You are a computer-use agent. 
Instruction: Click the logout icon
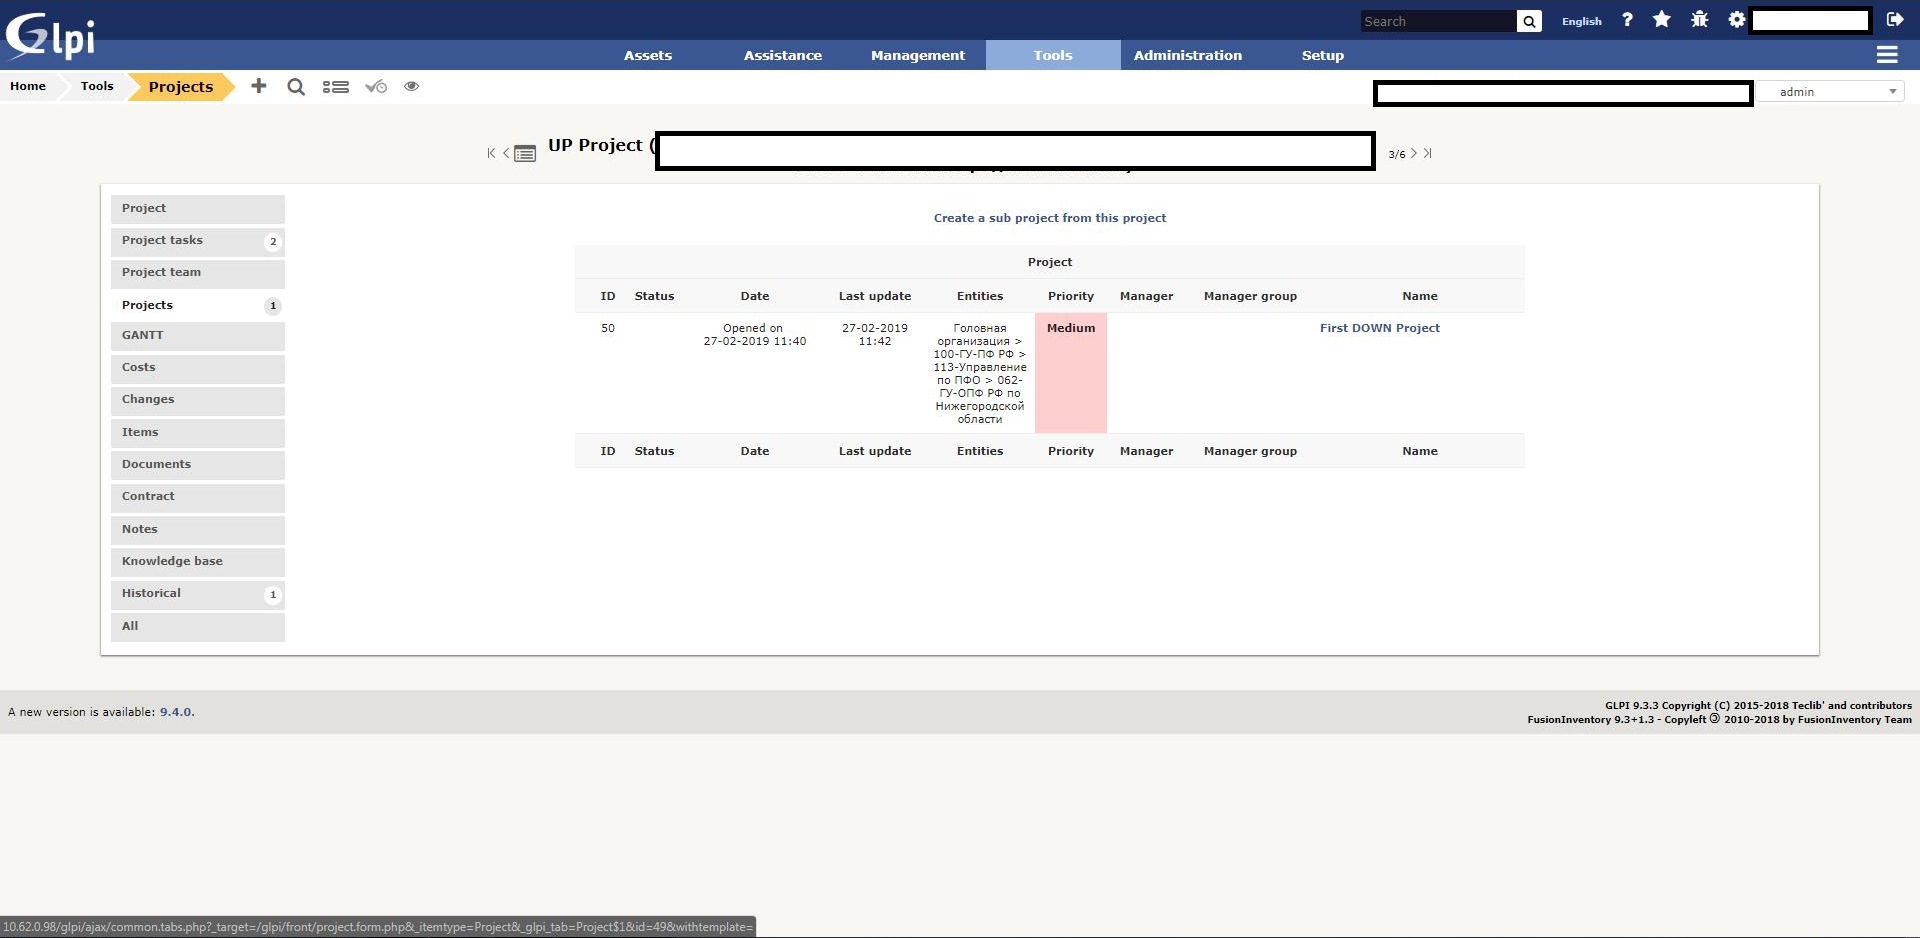click(1894, 19)
